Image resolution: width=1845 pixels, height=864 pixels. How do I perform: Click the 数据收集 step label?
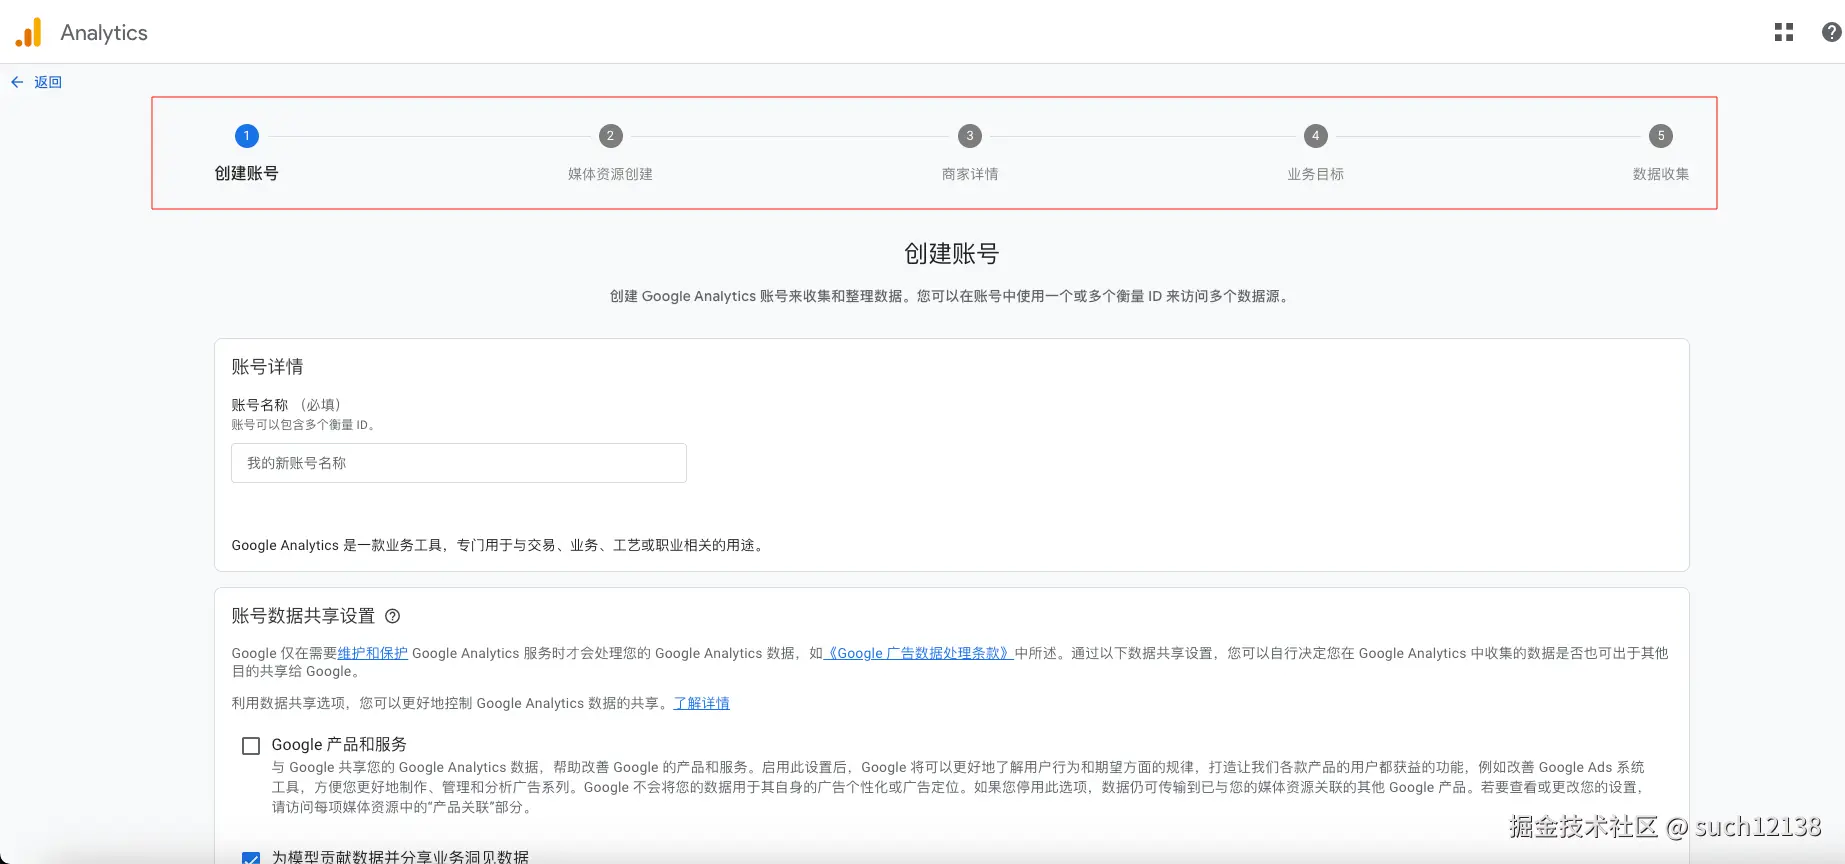point(1661,174)
